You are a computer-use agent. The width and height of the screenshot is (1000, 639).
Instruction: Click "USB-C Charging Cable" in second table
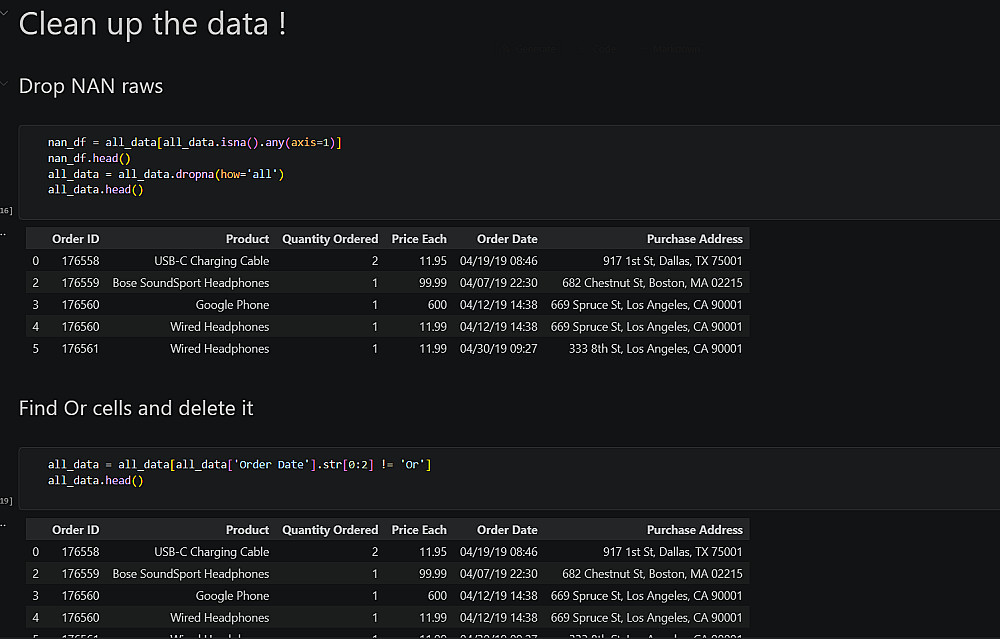211,552
